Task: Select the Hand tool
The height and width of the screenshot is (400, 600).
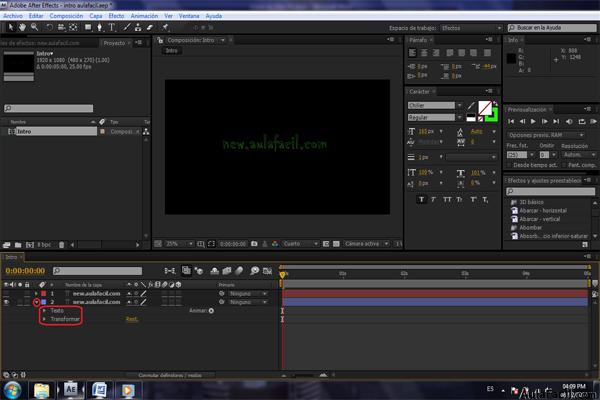Action: pos(22,27)
